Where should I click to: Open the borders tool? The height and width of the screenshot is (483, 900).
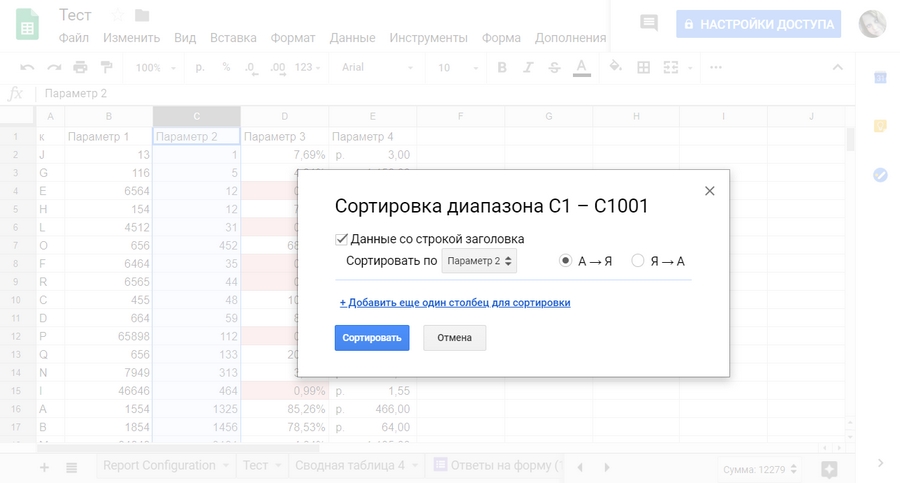(643, 67)
